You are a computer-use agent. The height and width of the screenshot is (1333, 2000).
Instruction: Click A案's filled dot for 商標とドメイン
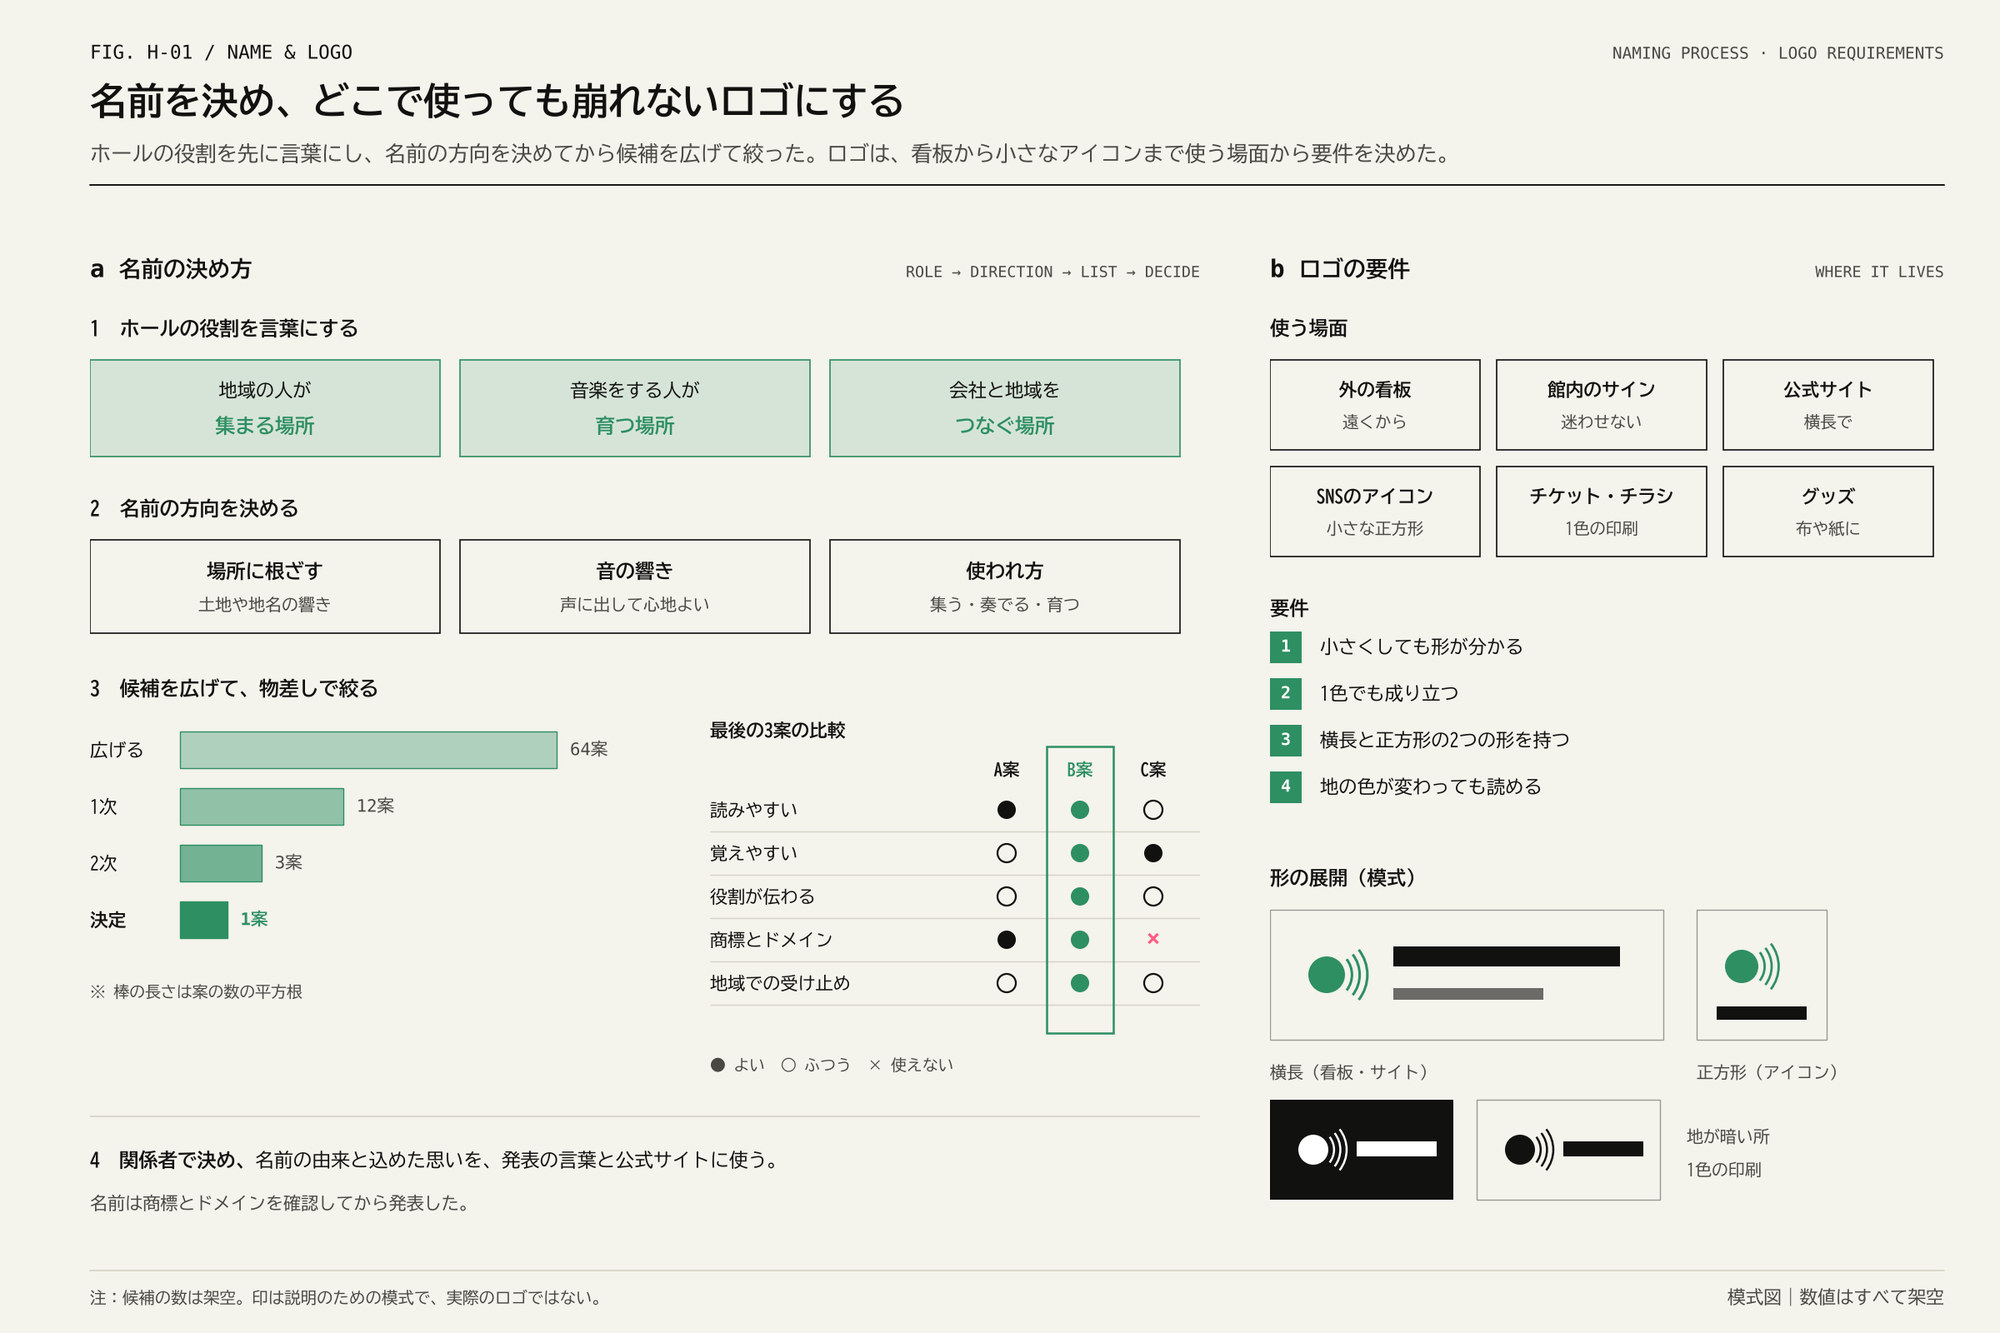click(x=1007, y=940)
